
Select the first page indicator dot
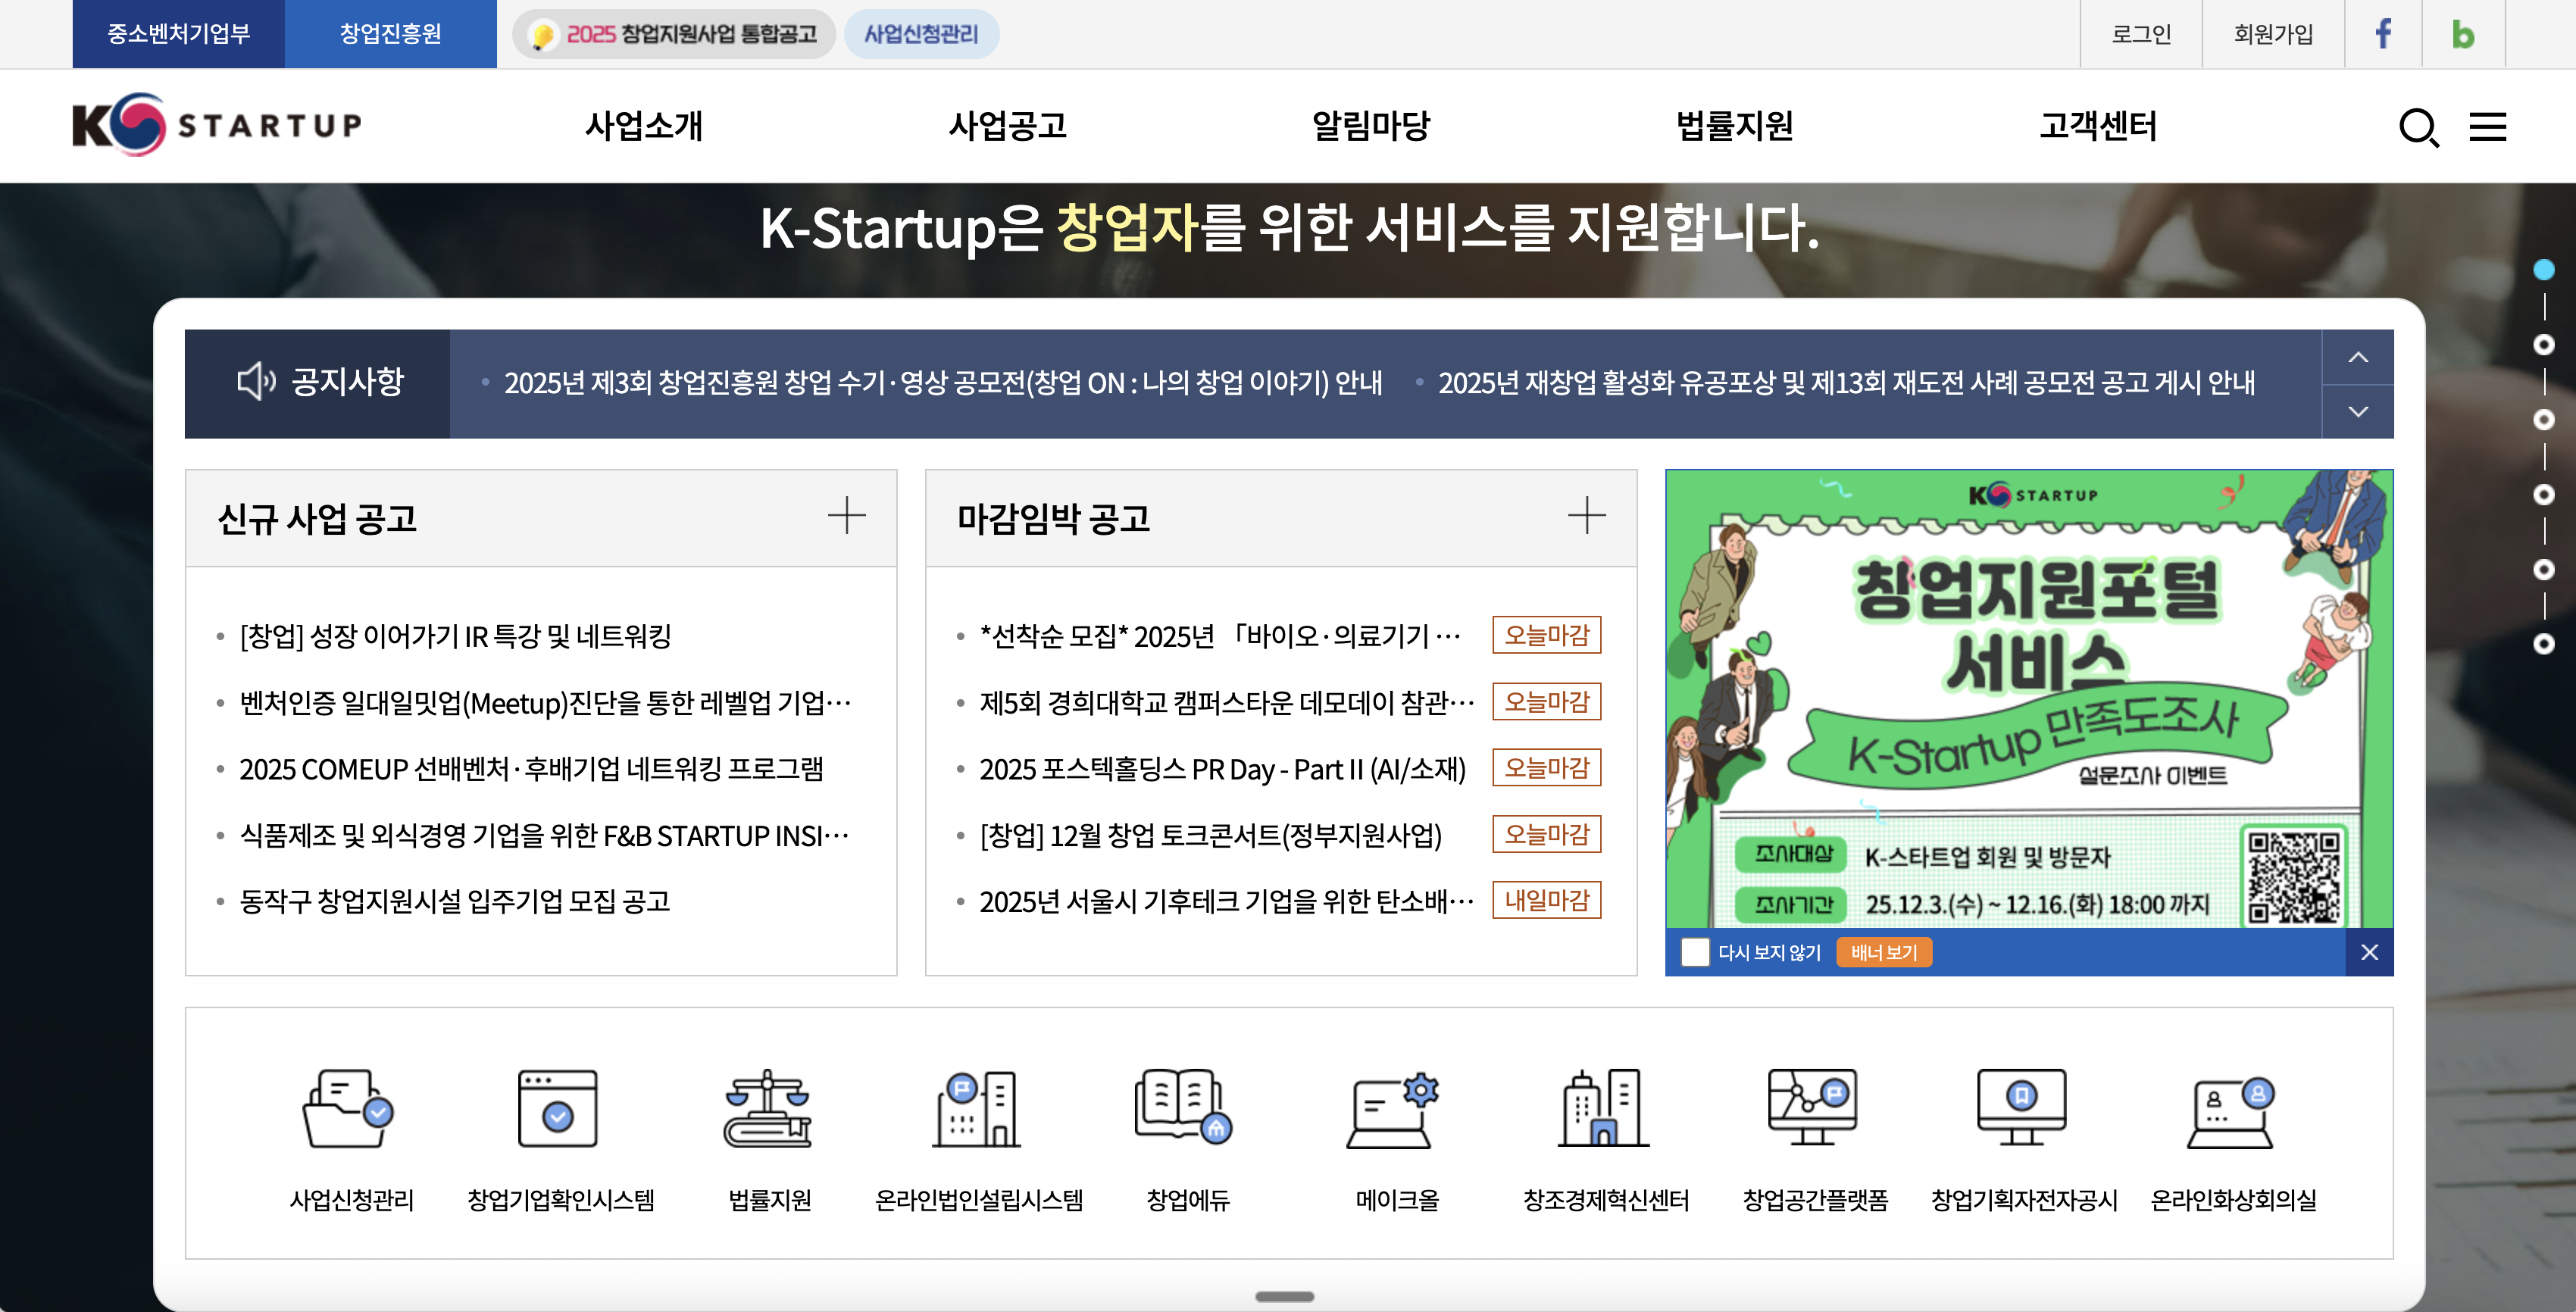click(x=2543, y=270)
